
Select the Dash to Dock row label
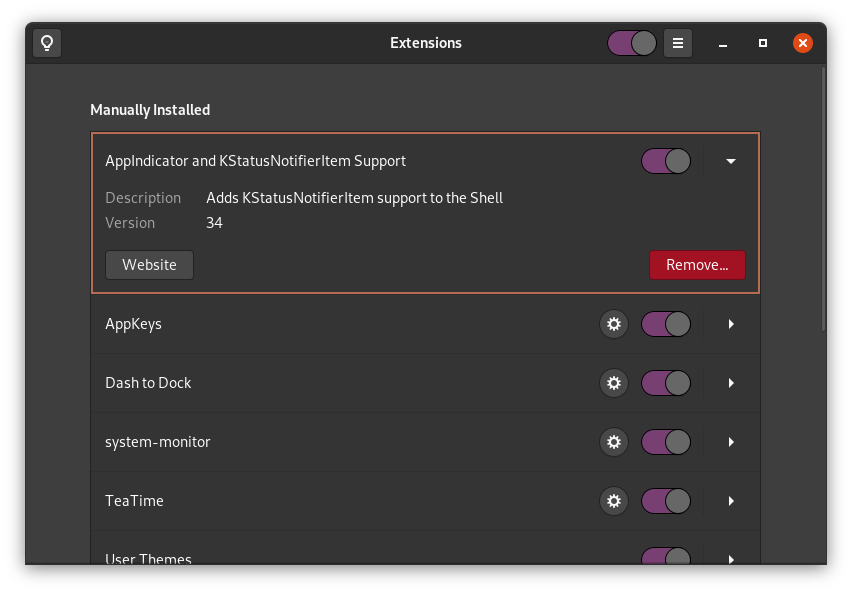coord(148,383)
